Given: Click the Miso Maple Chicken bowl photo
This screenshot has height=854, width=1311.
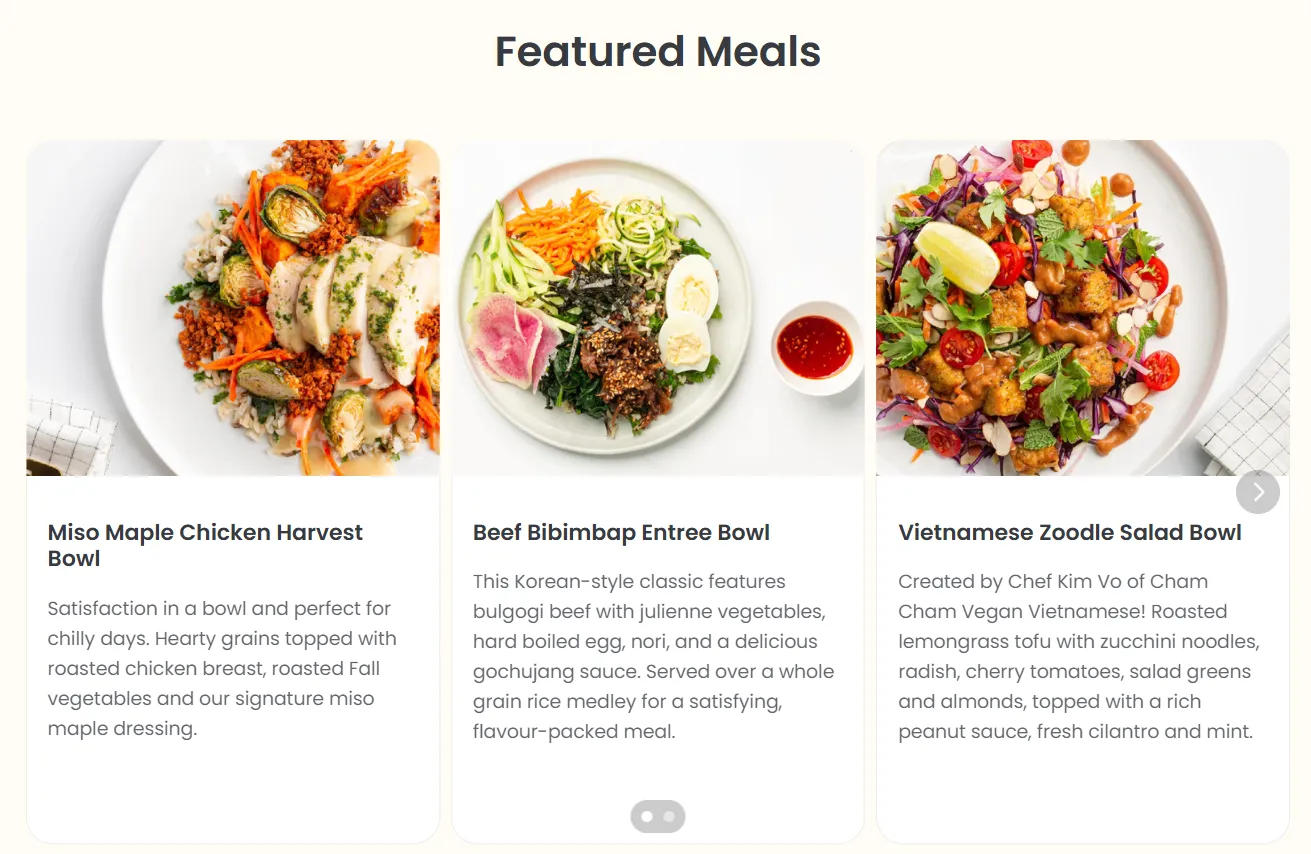Looking at the screenshot, I should pos(234,308).
